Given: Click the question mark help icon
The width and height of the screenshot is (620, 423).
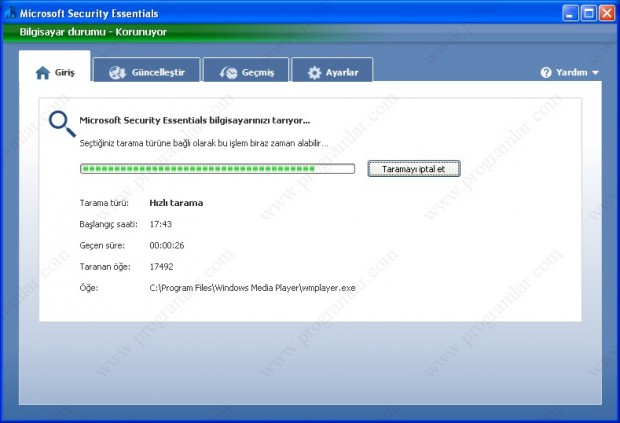Looking at the screenshot, I should coord(546,72).
